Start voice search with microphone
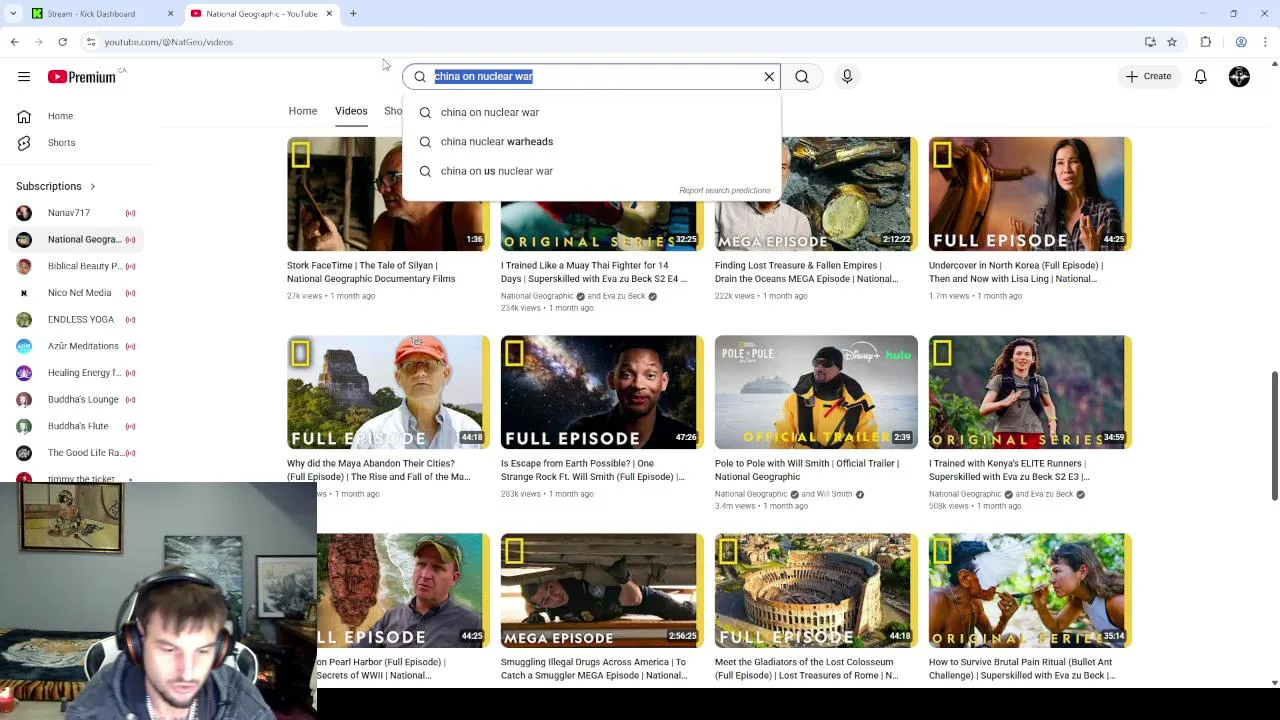The image size is (1280, 720). (847, 76)
